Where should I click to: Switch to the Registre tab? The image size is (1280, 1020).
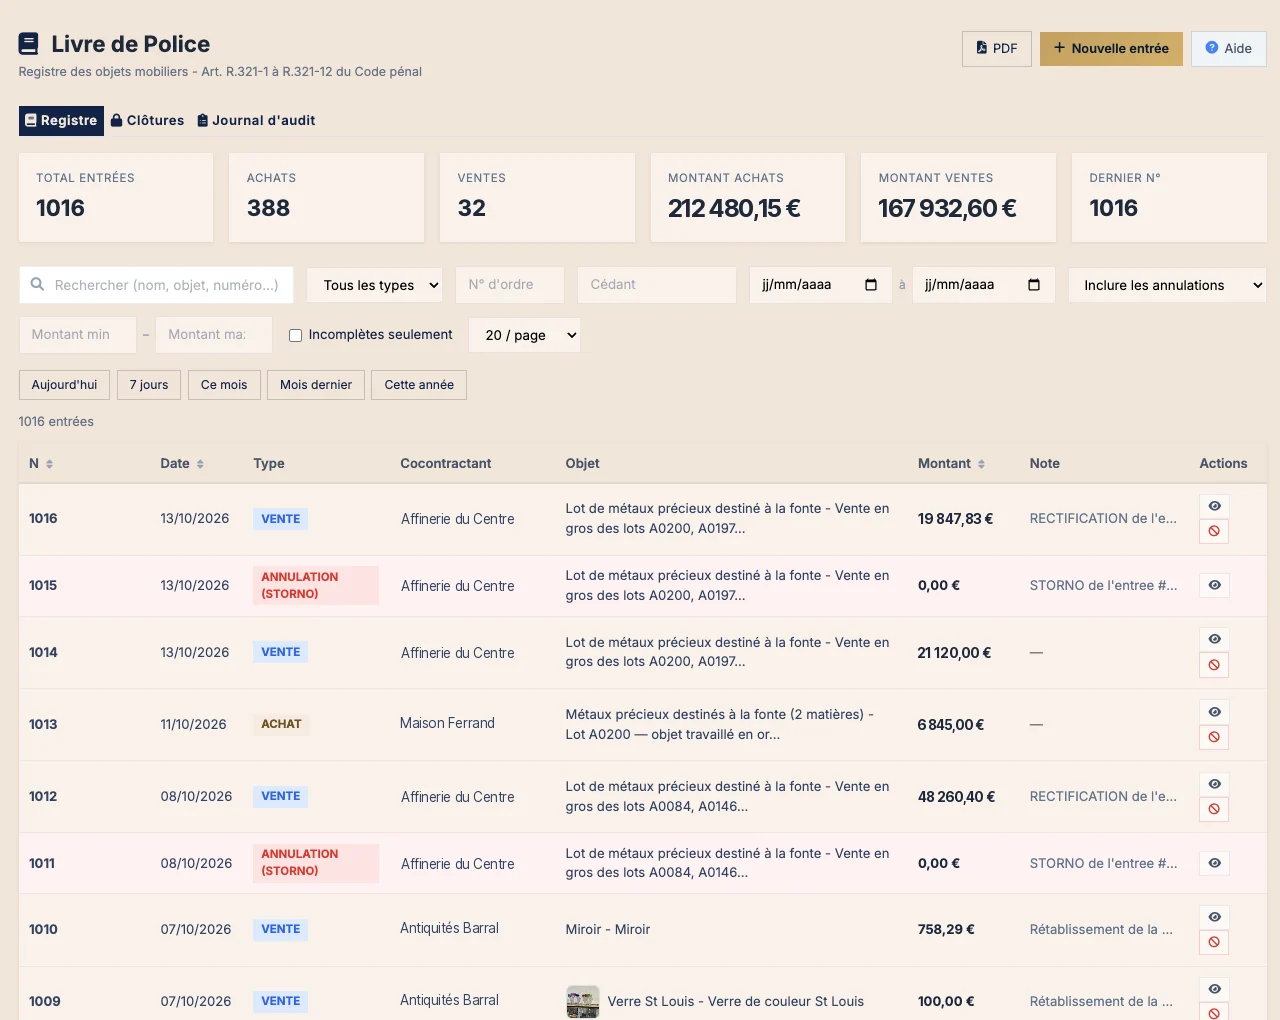[61, 120]
